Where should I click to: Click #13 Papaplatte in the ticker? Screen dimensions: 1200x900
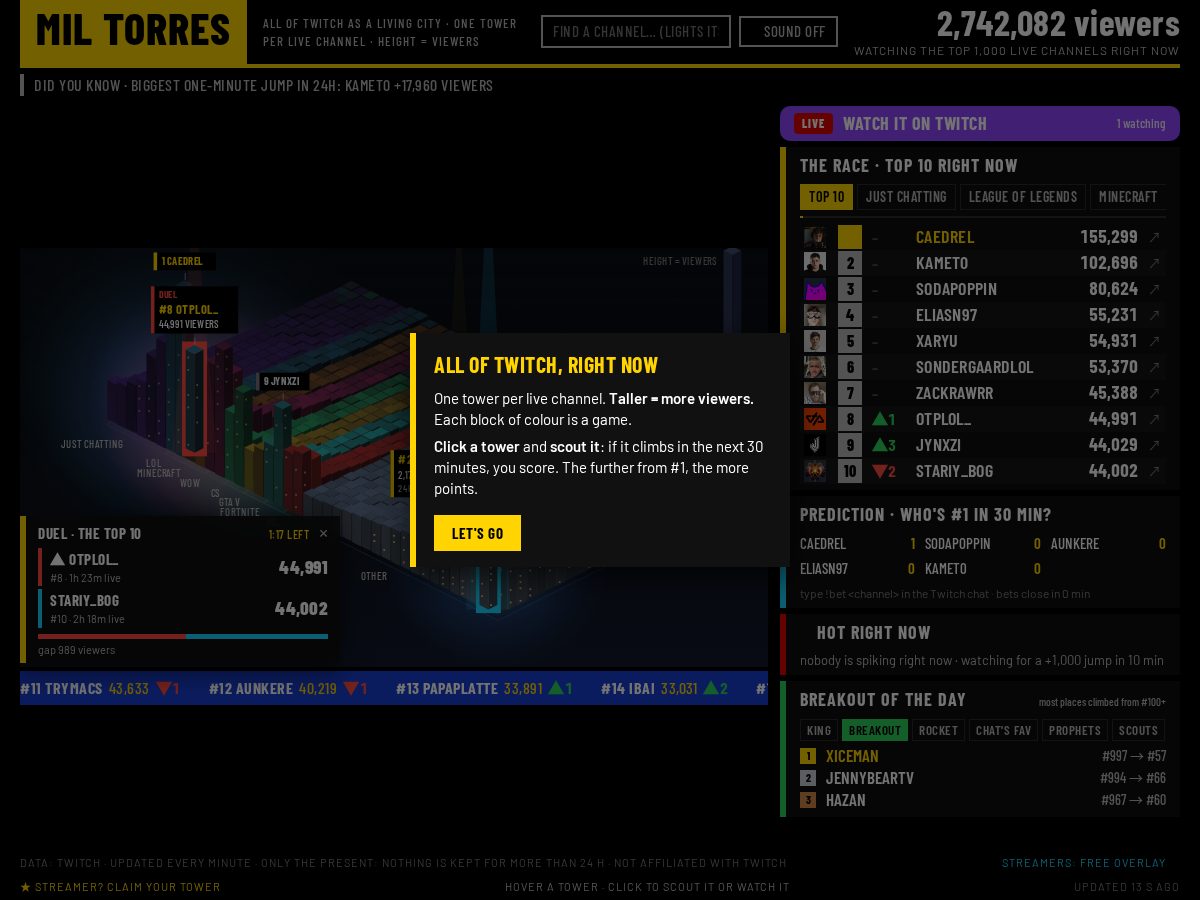(485, 688)
